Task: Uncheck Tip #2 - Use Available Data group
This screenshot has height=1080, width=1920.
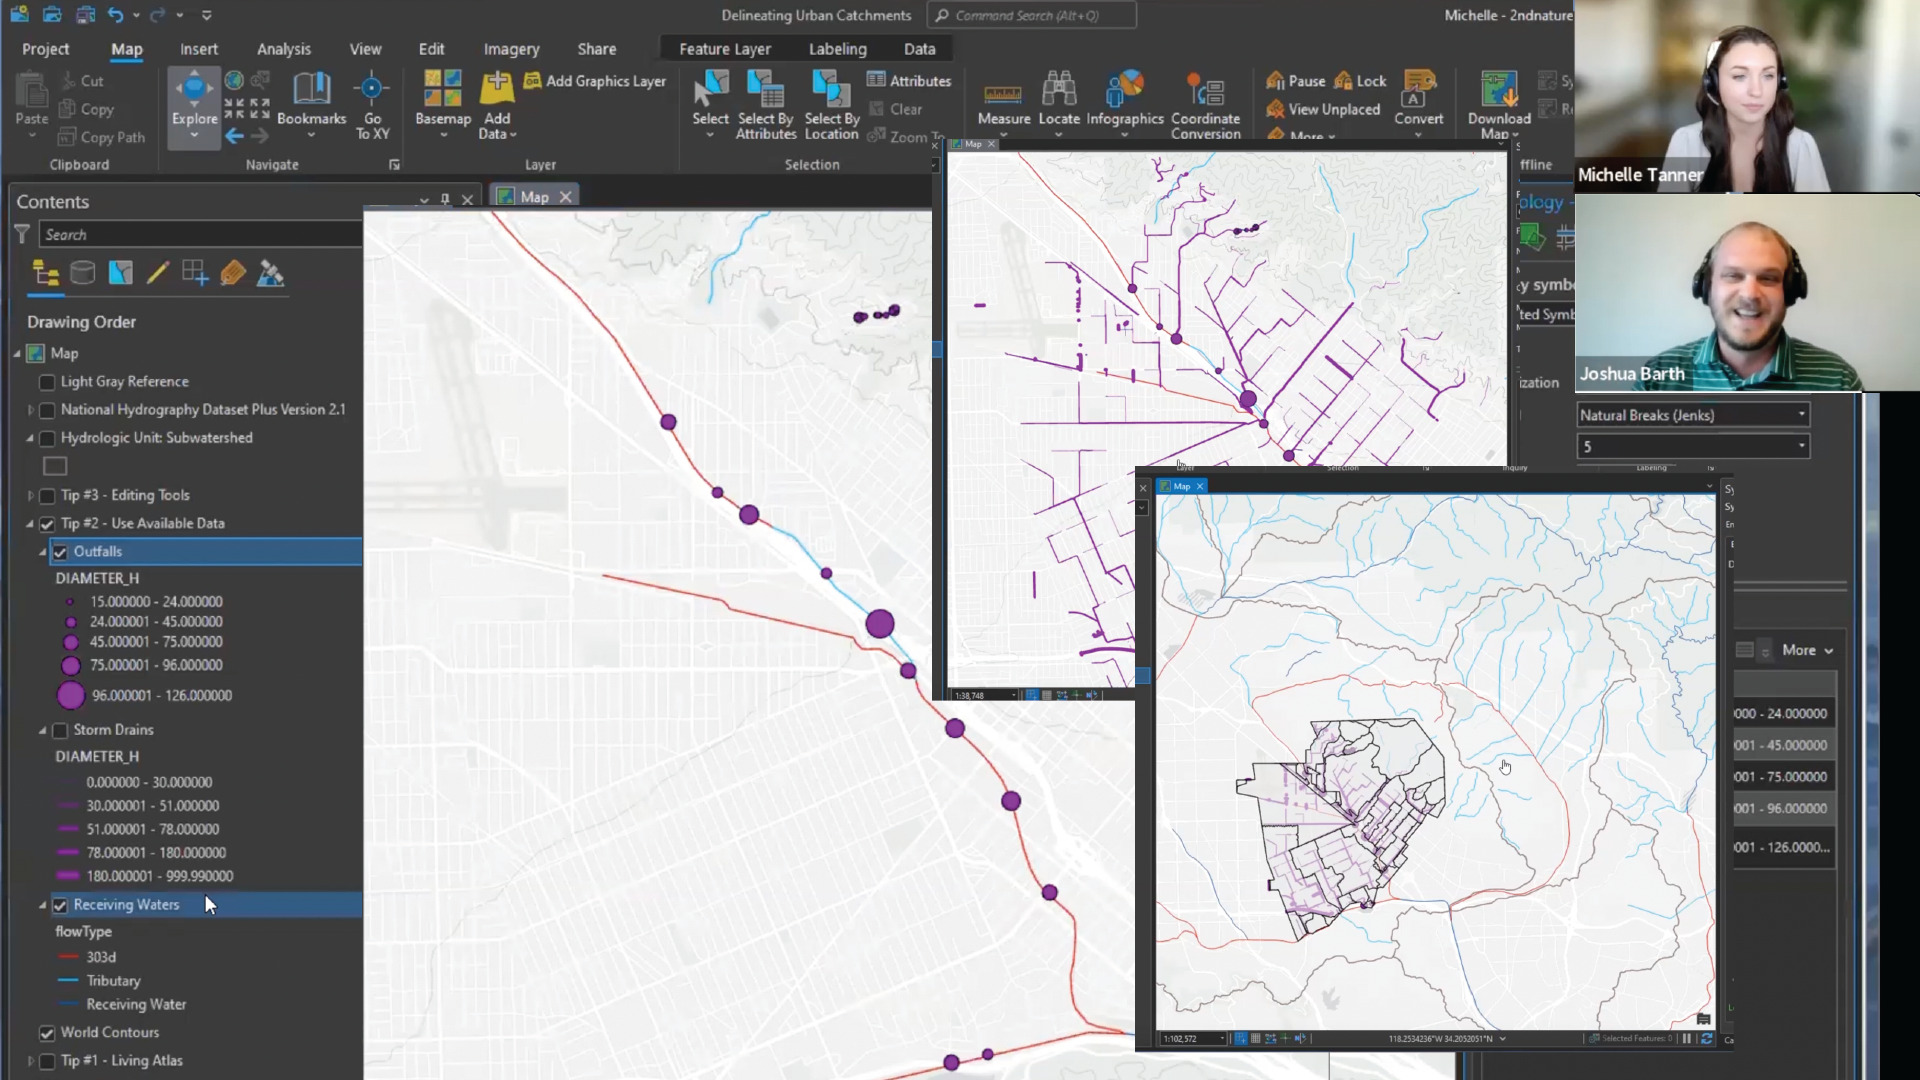Action: pyautogui.click(x=47, y=524)
